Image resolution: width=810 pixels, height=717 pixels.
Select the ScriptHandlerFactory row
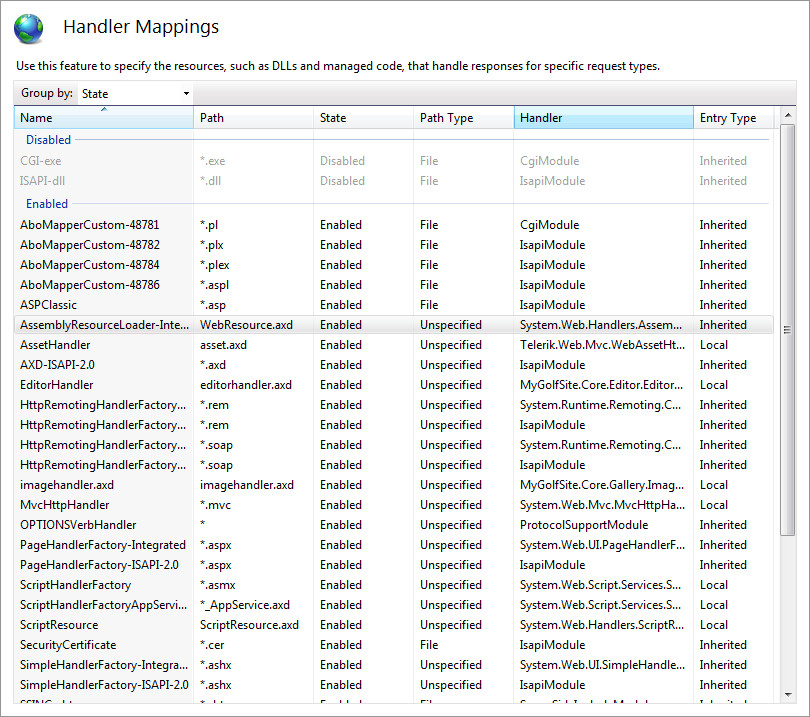(394, 585)
